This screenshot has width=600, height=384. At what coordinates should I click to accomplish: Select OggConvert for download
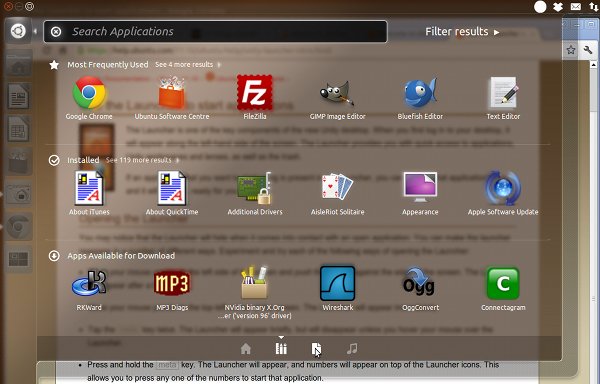coord(420,289)
